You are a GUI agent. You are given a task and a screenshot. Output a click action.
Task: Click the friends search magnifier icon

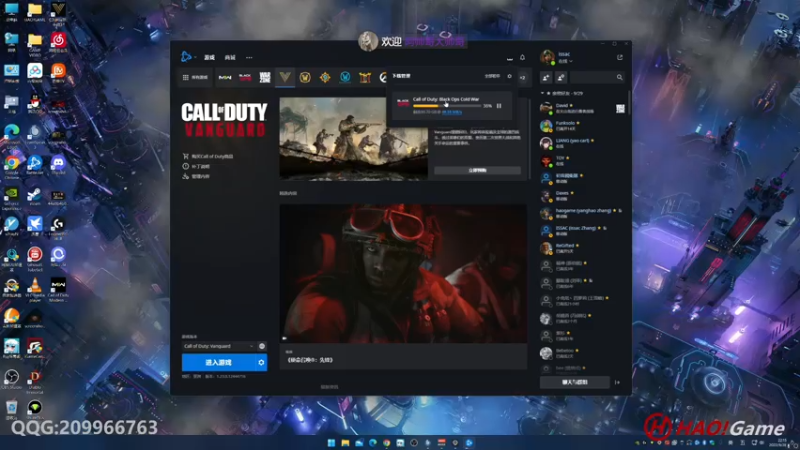(619, 77)
